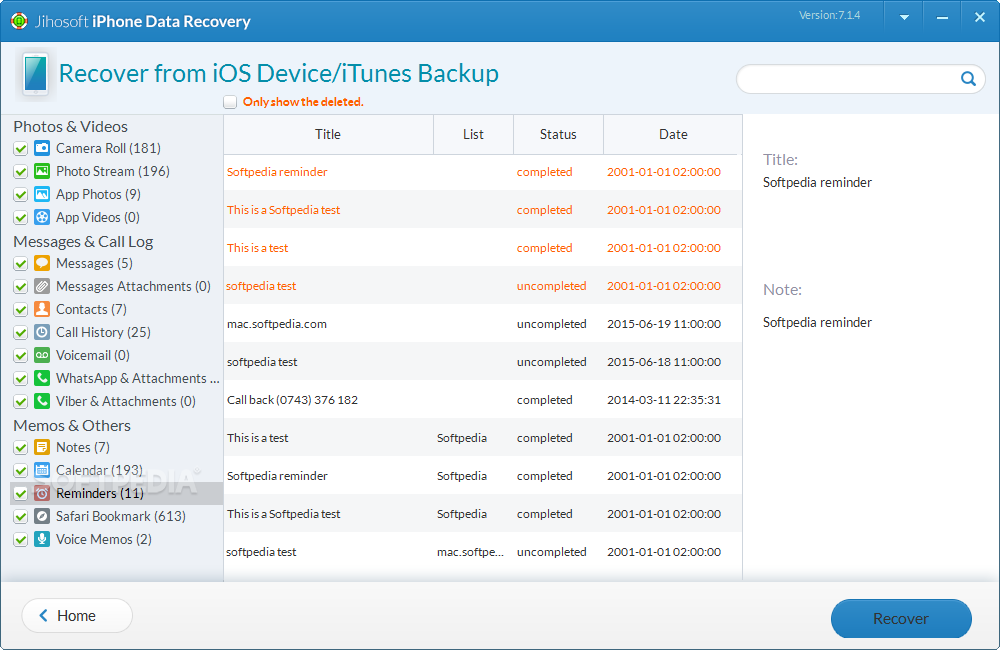This screenshot has height=650, width=1000.
Task: Sort by the List column header
Action: tap(473, 135)
